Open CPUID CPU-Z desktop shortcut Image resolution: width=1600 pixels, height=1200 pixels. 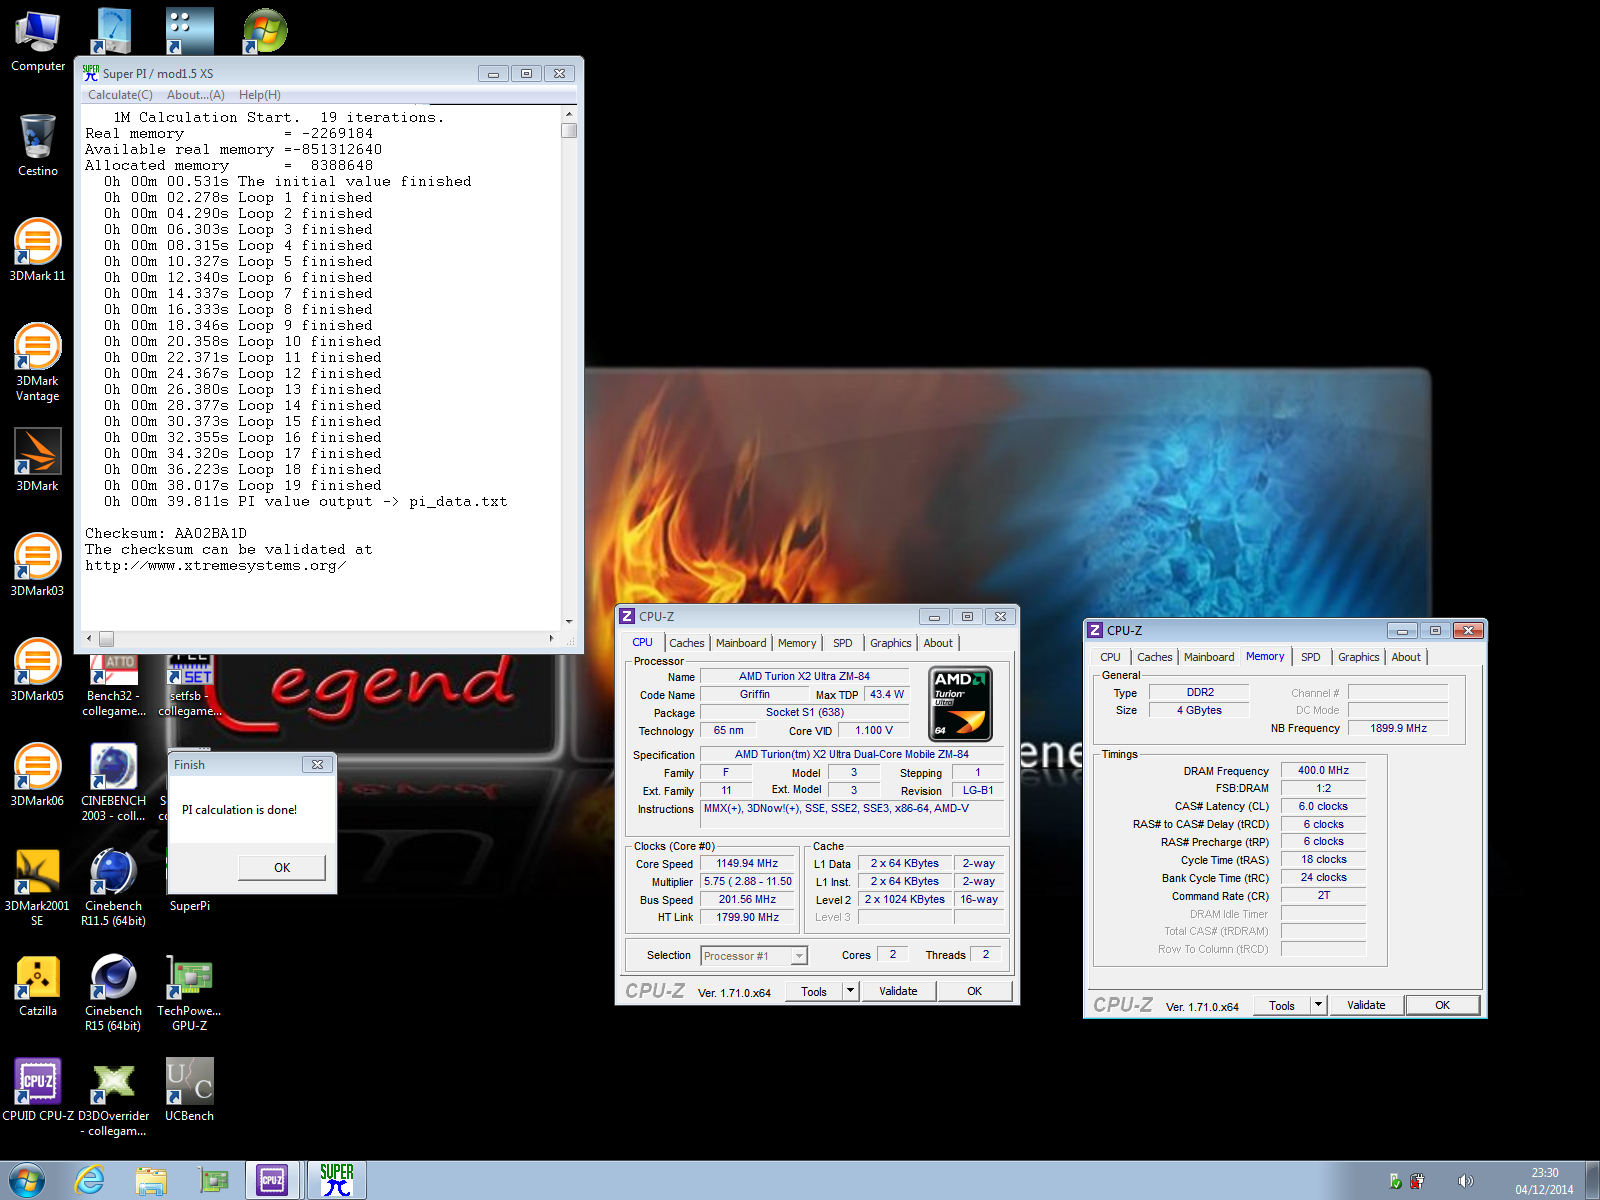pyautogui.click(x=38, y=1091)
